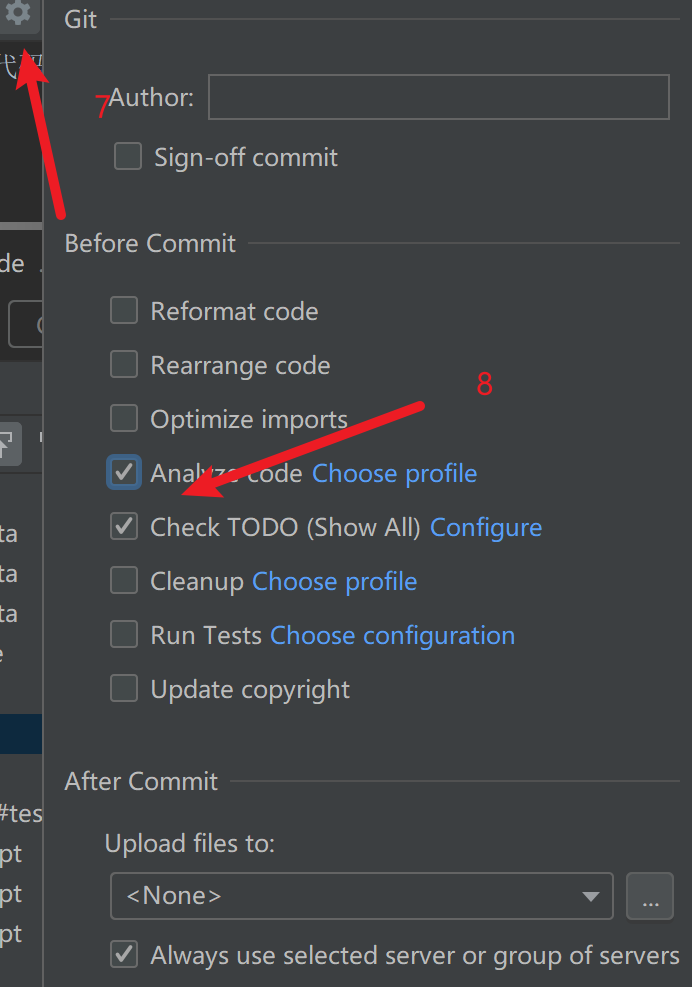Check the Update copyright option

click(x=124, y=689)
